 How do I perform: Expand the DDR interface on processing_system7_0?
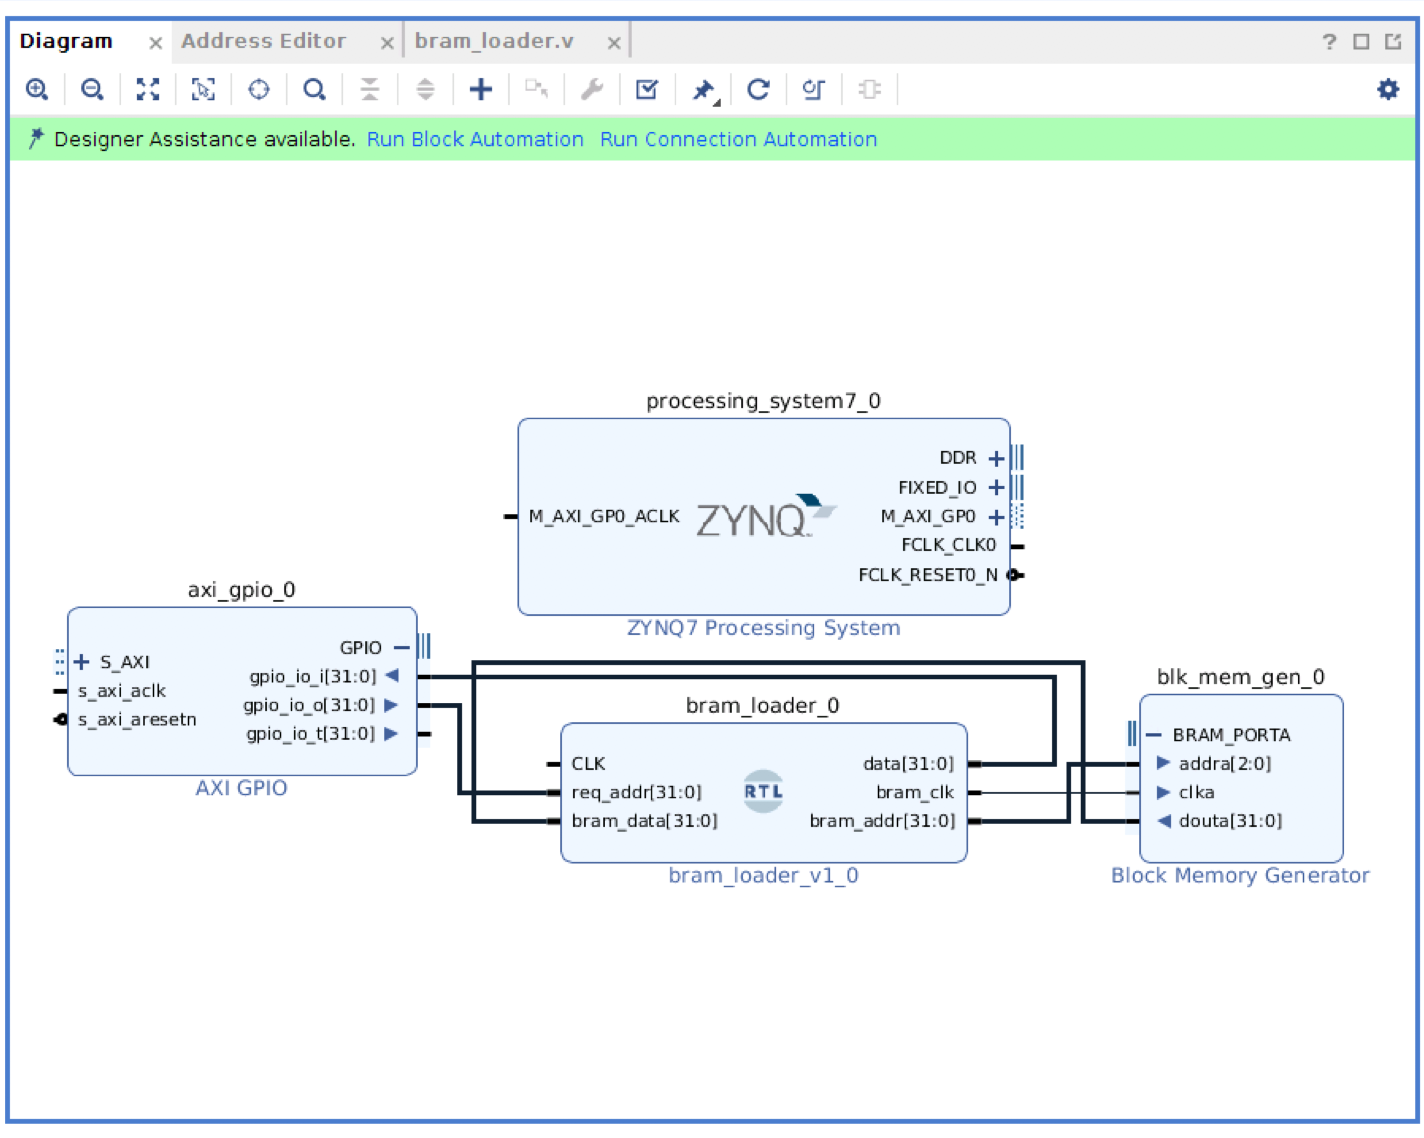[996, 458]
